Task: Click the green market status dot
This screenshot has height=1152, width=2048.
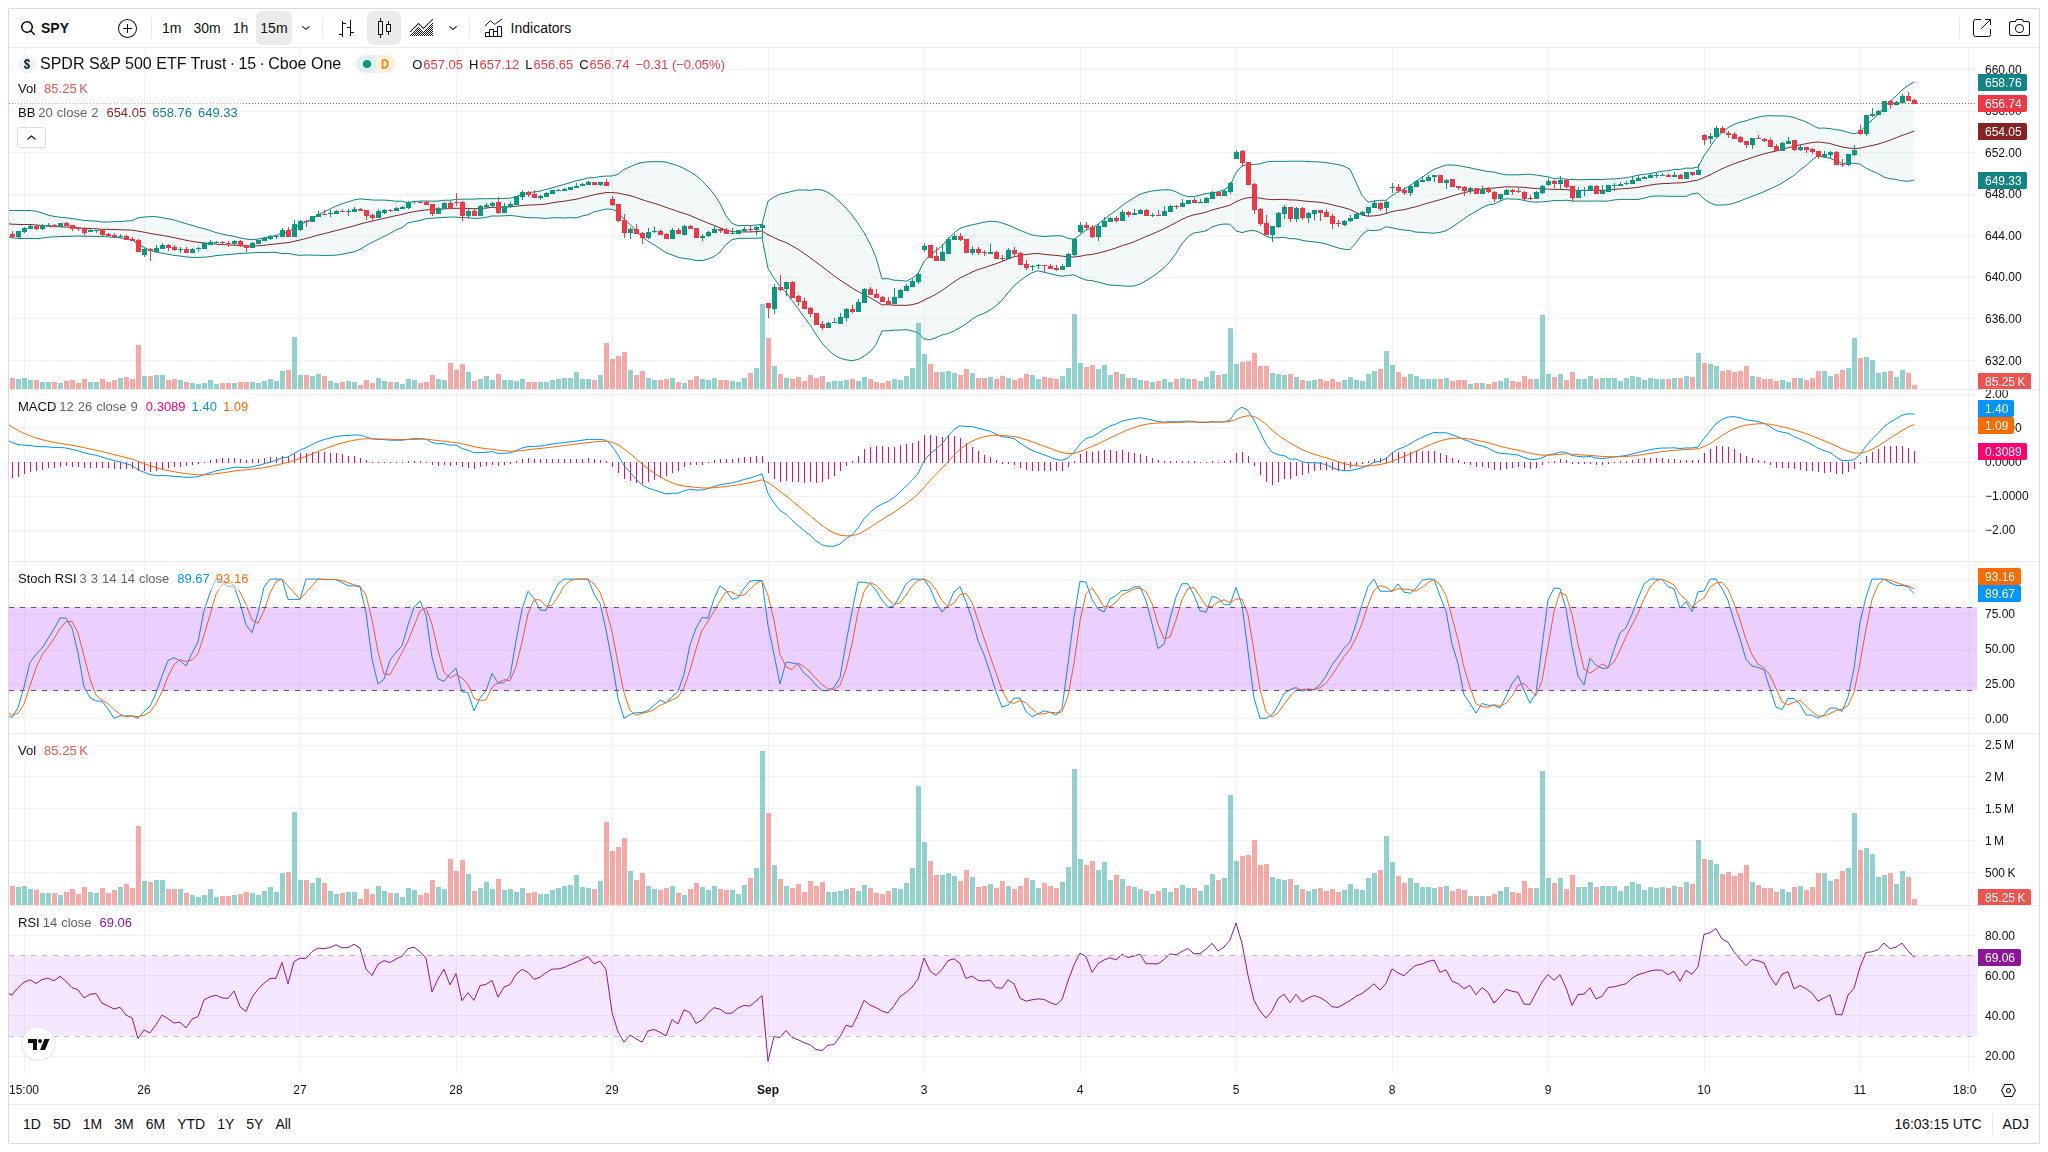Action: tap(367, 64)
